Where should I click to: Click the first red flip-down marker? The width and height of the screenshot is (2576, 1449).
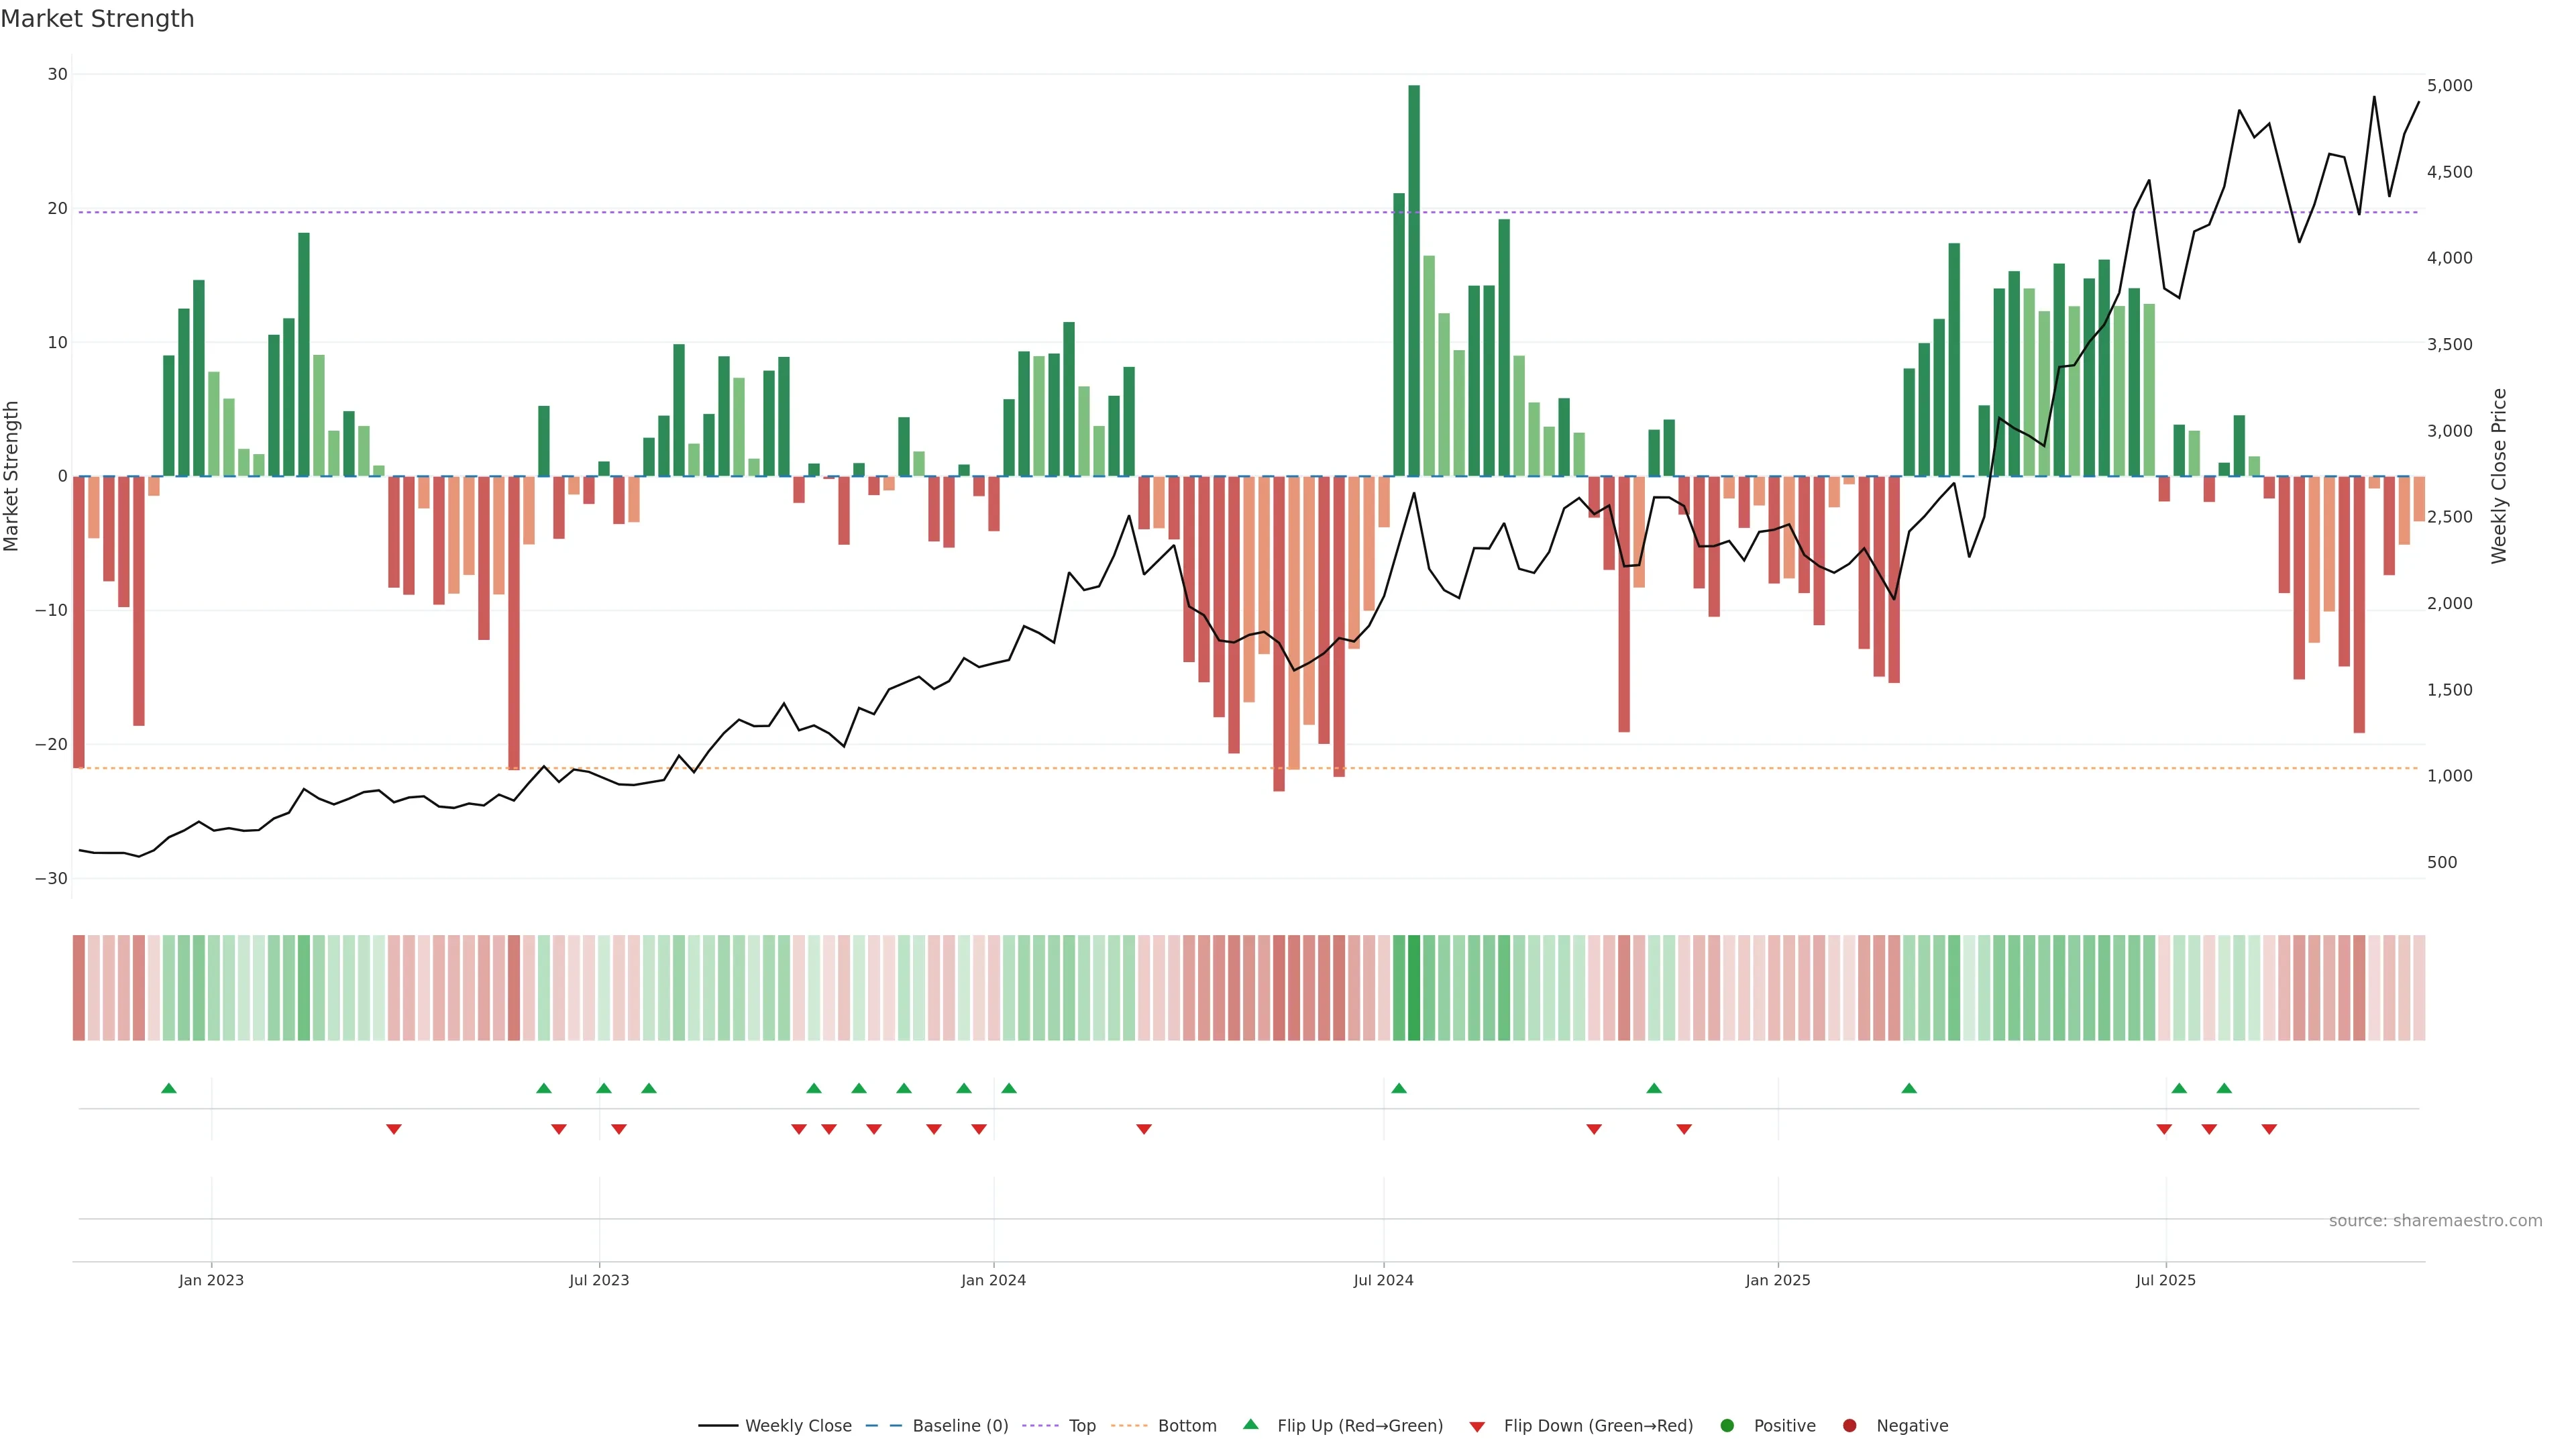pos(394,1129)
